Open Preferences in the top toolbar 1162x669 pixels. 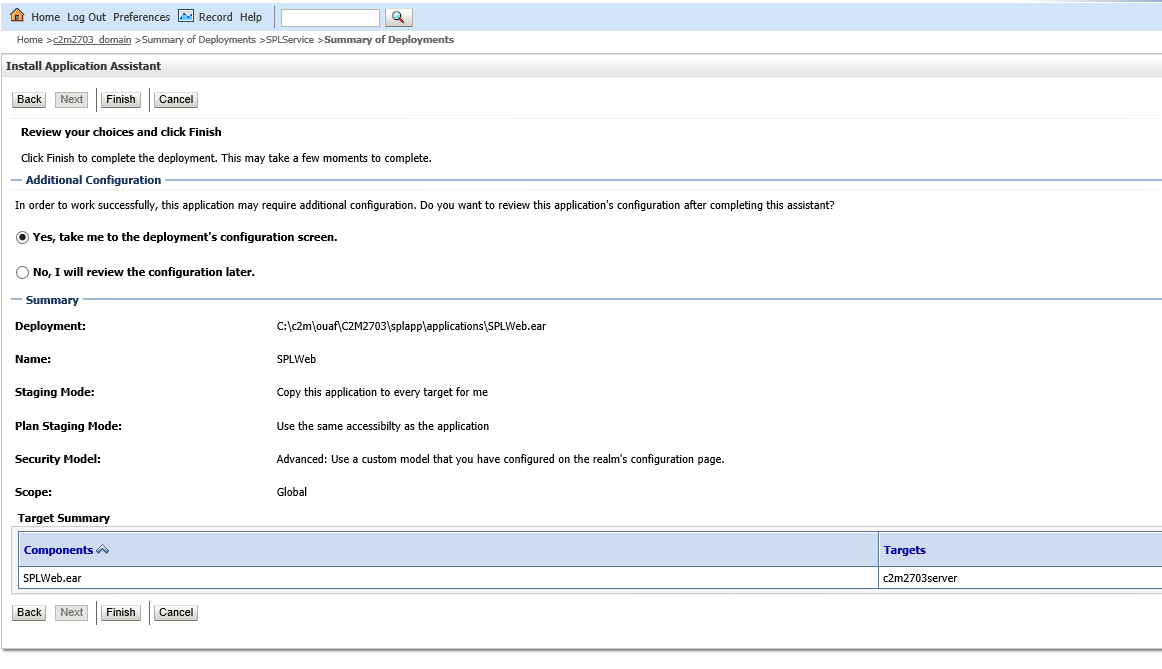tap(142, 17)
